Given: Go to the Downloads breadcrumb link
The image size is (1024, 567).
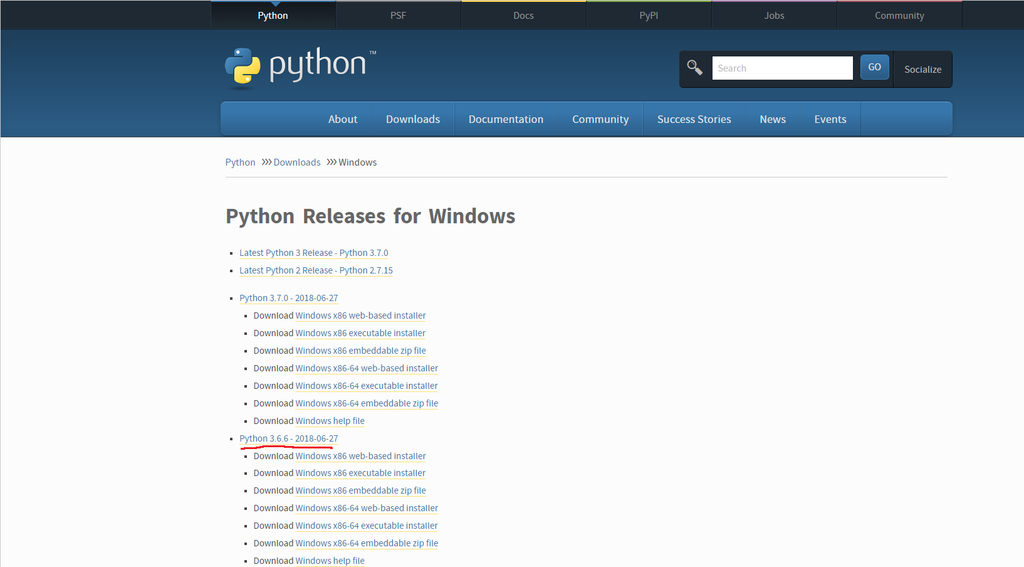Looking at the screenshot, I should click(296, 162).
